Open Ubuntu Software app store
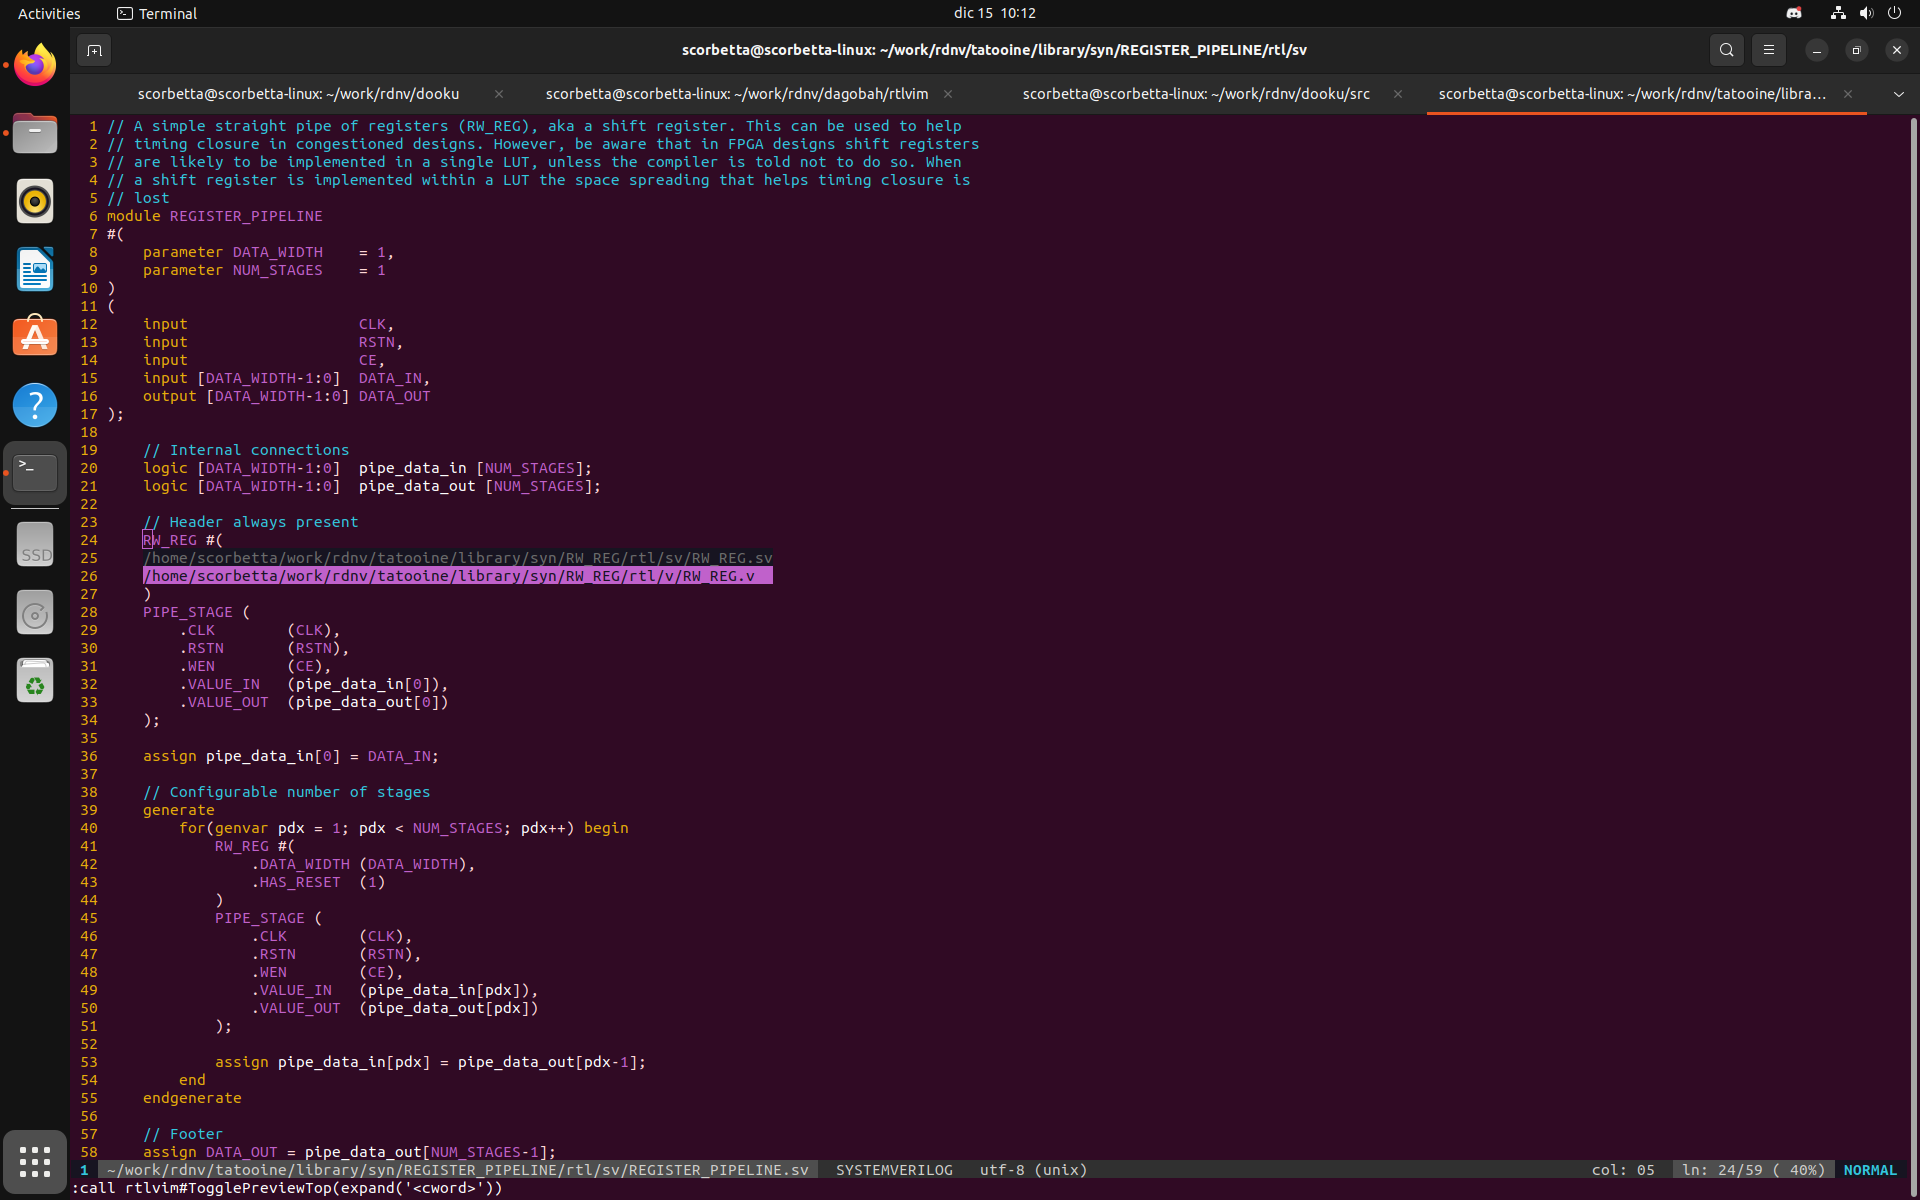 (35, 337)
